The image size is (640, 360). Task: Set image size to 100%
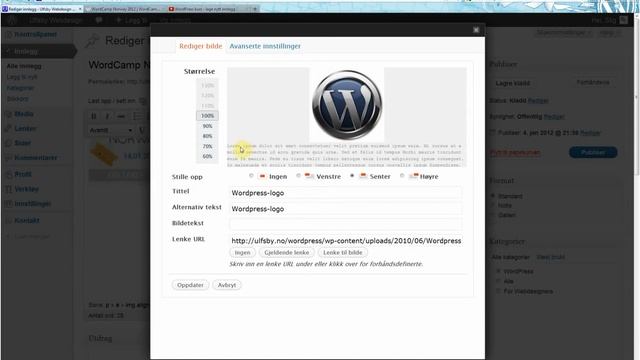click(x=207, y=116)
